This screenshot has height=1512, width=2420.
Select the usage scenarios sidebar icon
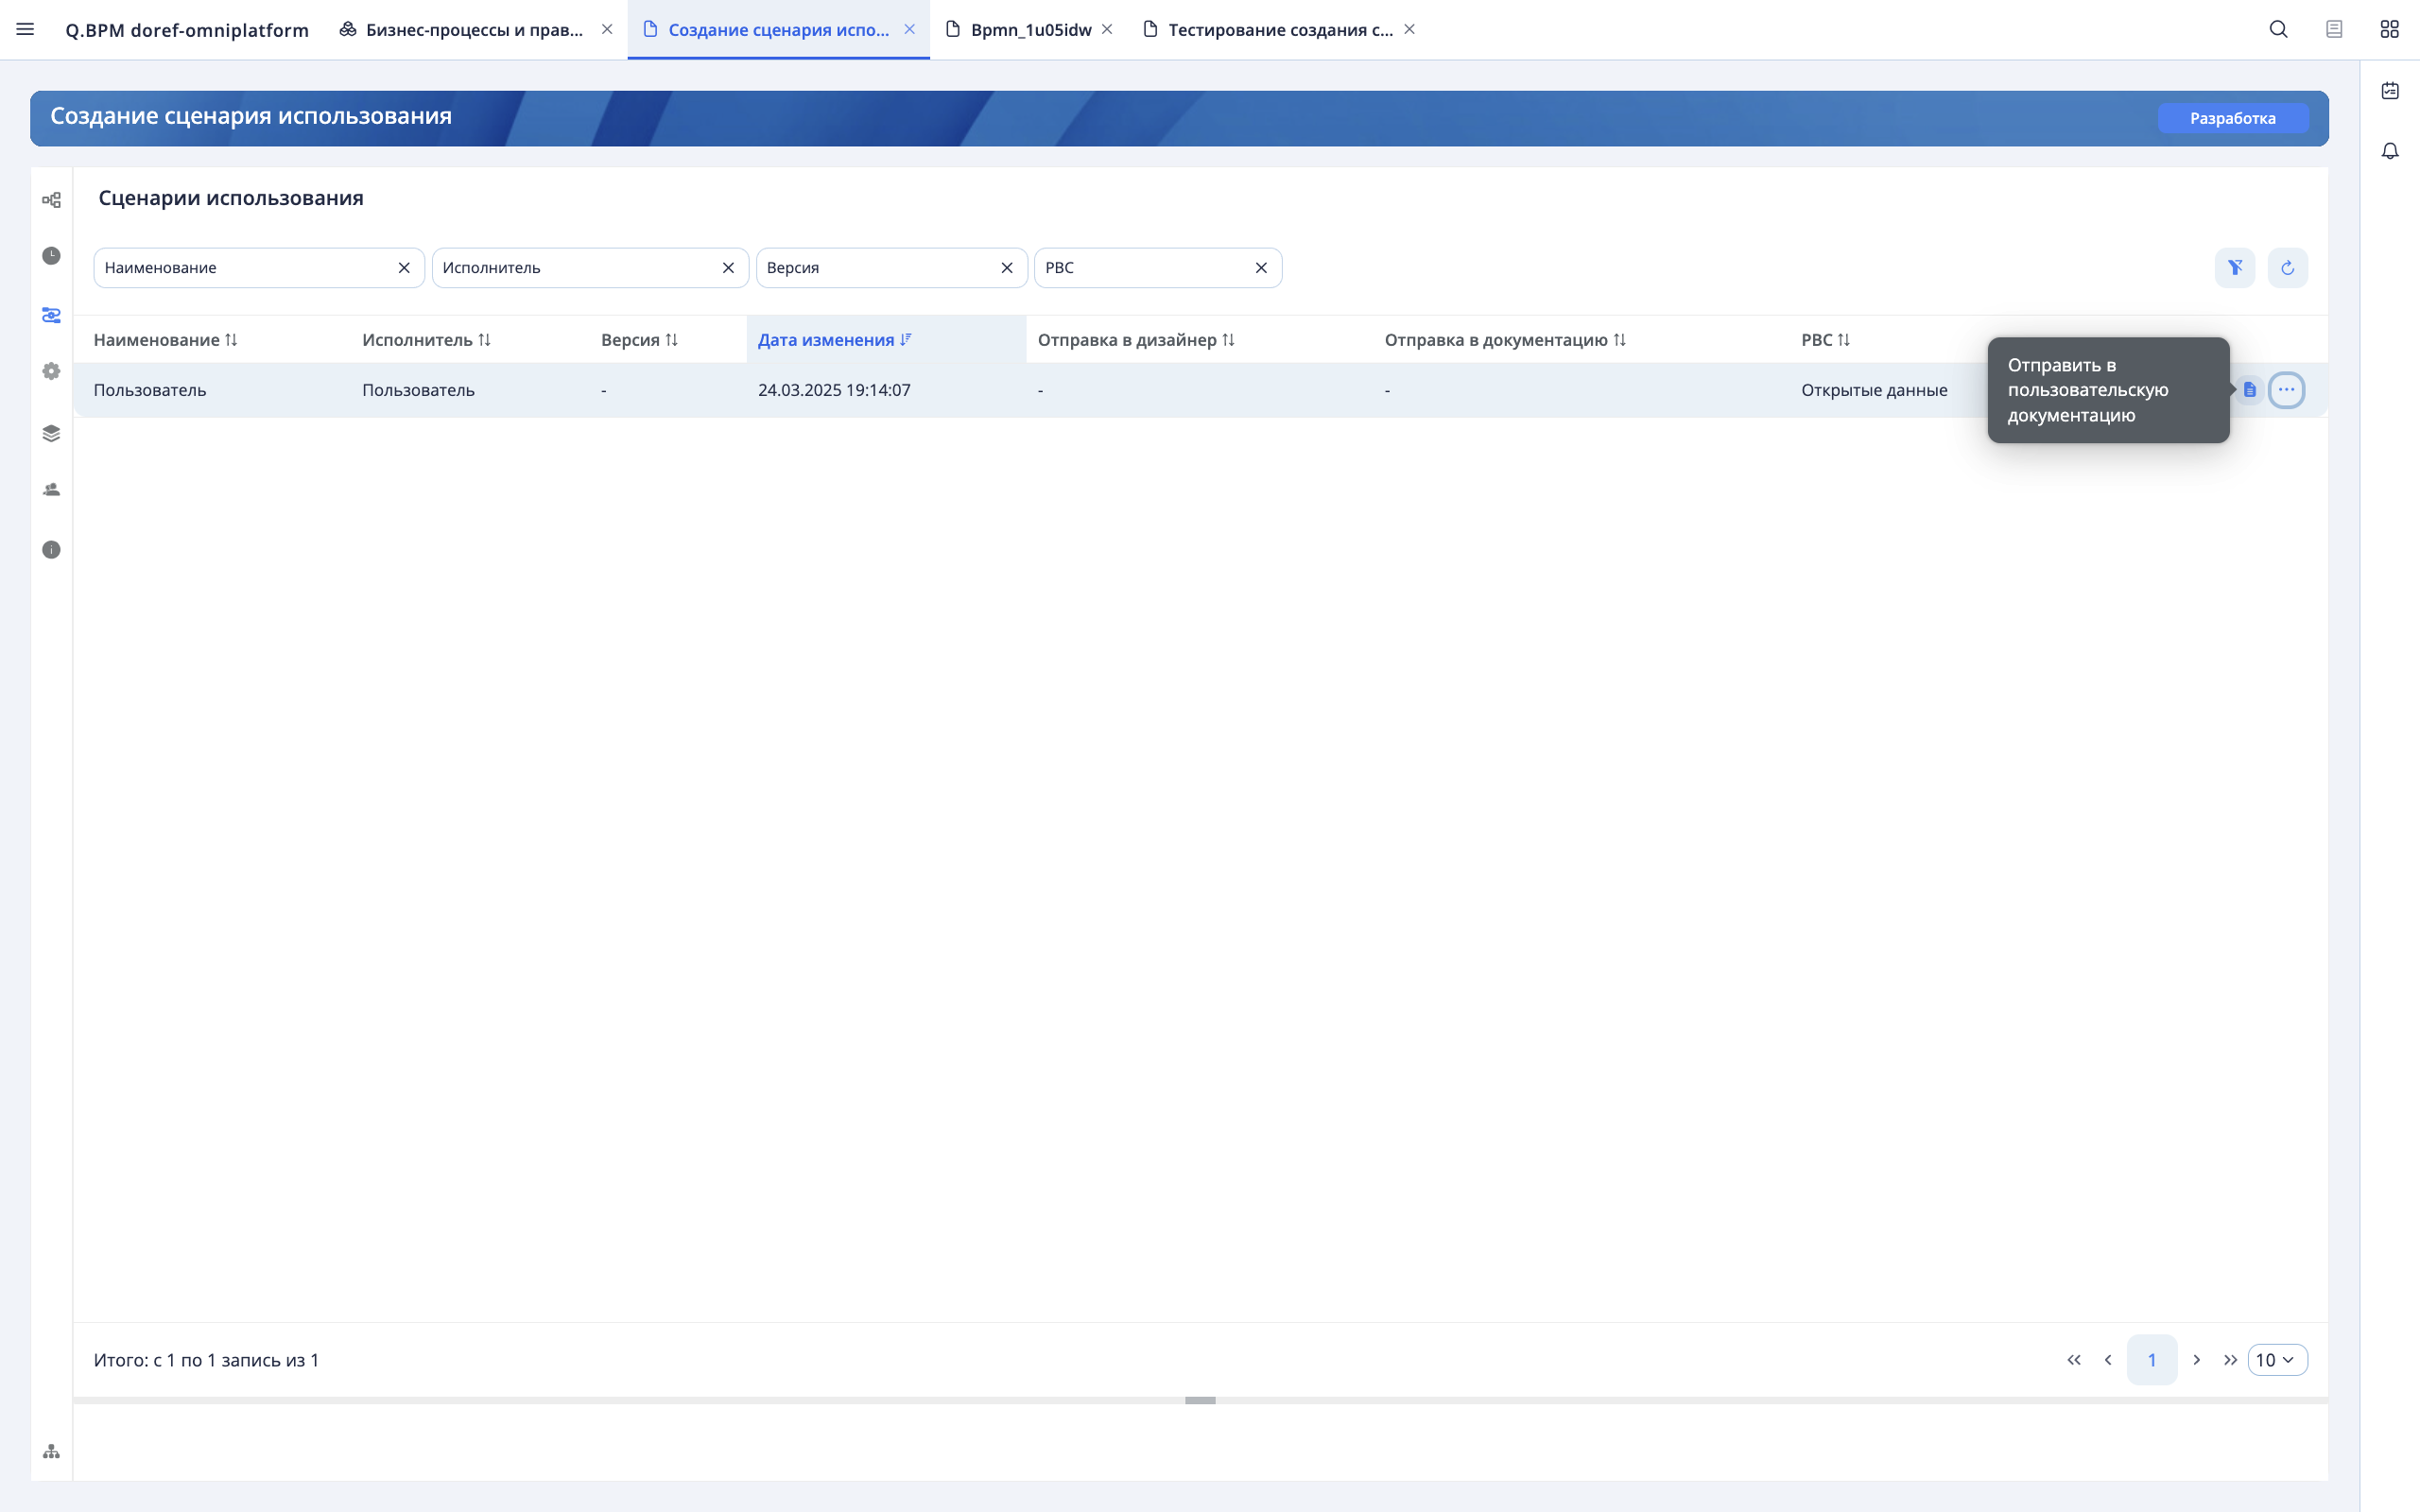(x=51, y=315)
